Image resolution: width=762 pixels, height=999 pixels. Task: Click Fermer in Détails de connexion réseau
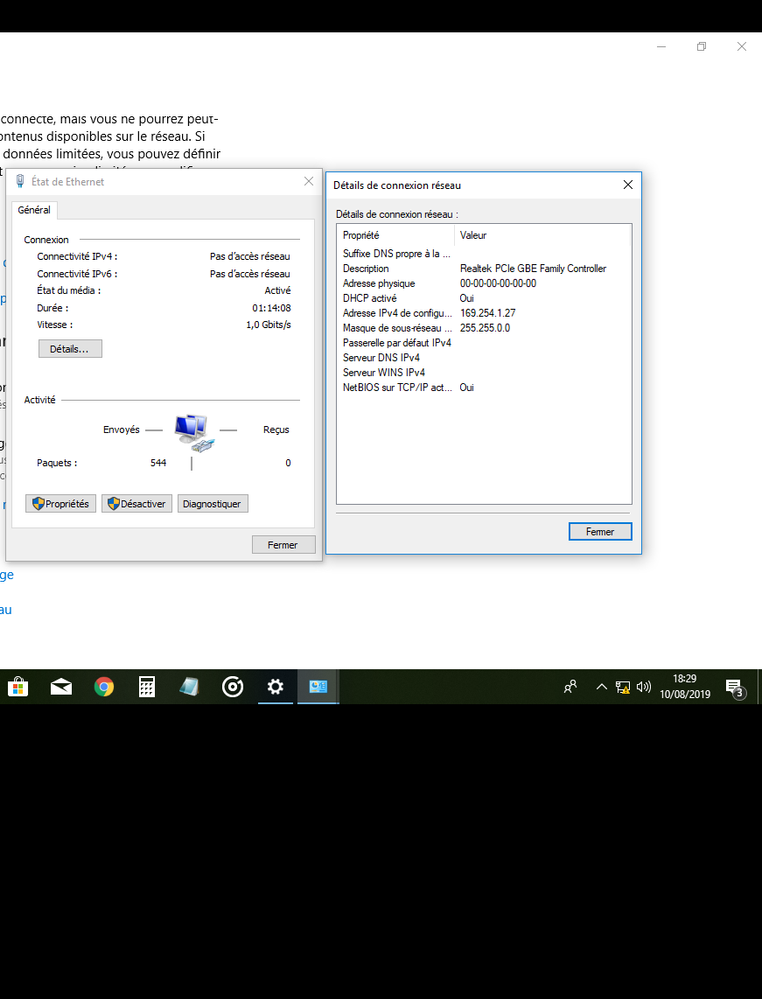tap(599, 532)
